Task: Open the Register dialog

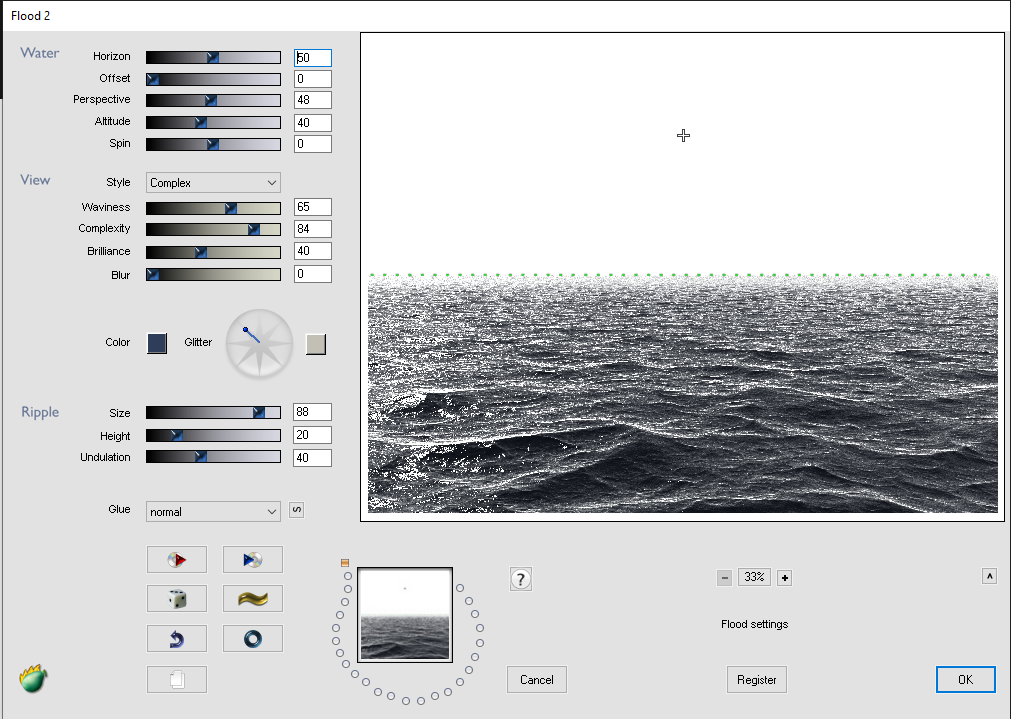Action: tap(756, 679)
